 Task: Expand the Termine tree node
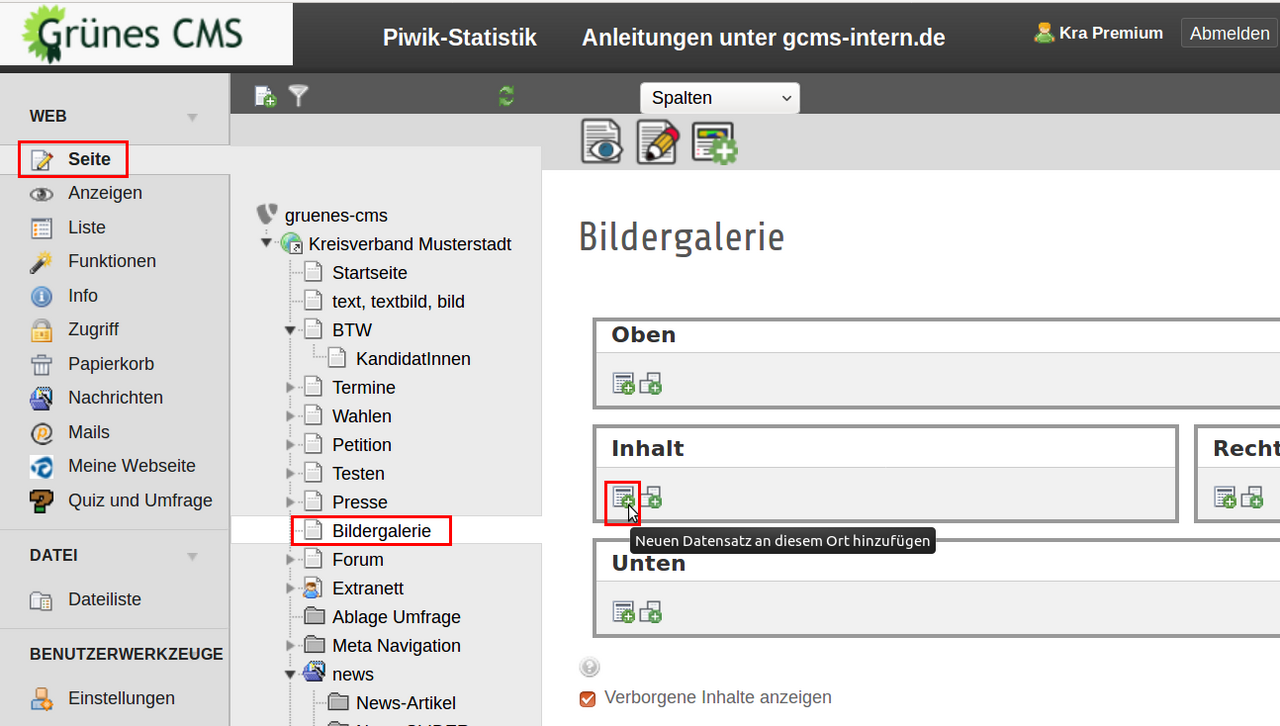(x=291, y=388)
